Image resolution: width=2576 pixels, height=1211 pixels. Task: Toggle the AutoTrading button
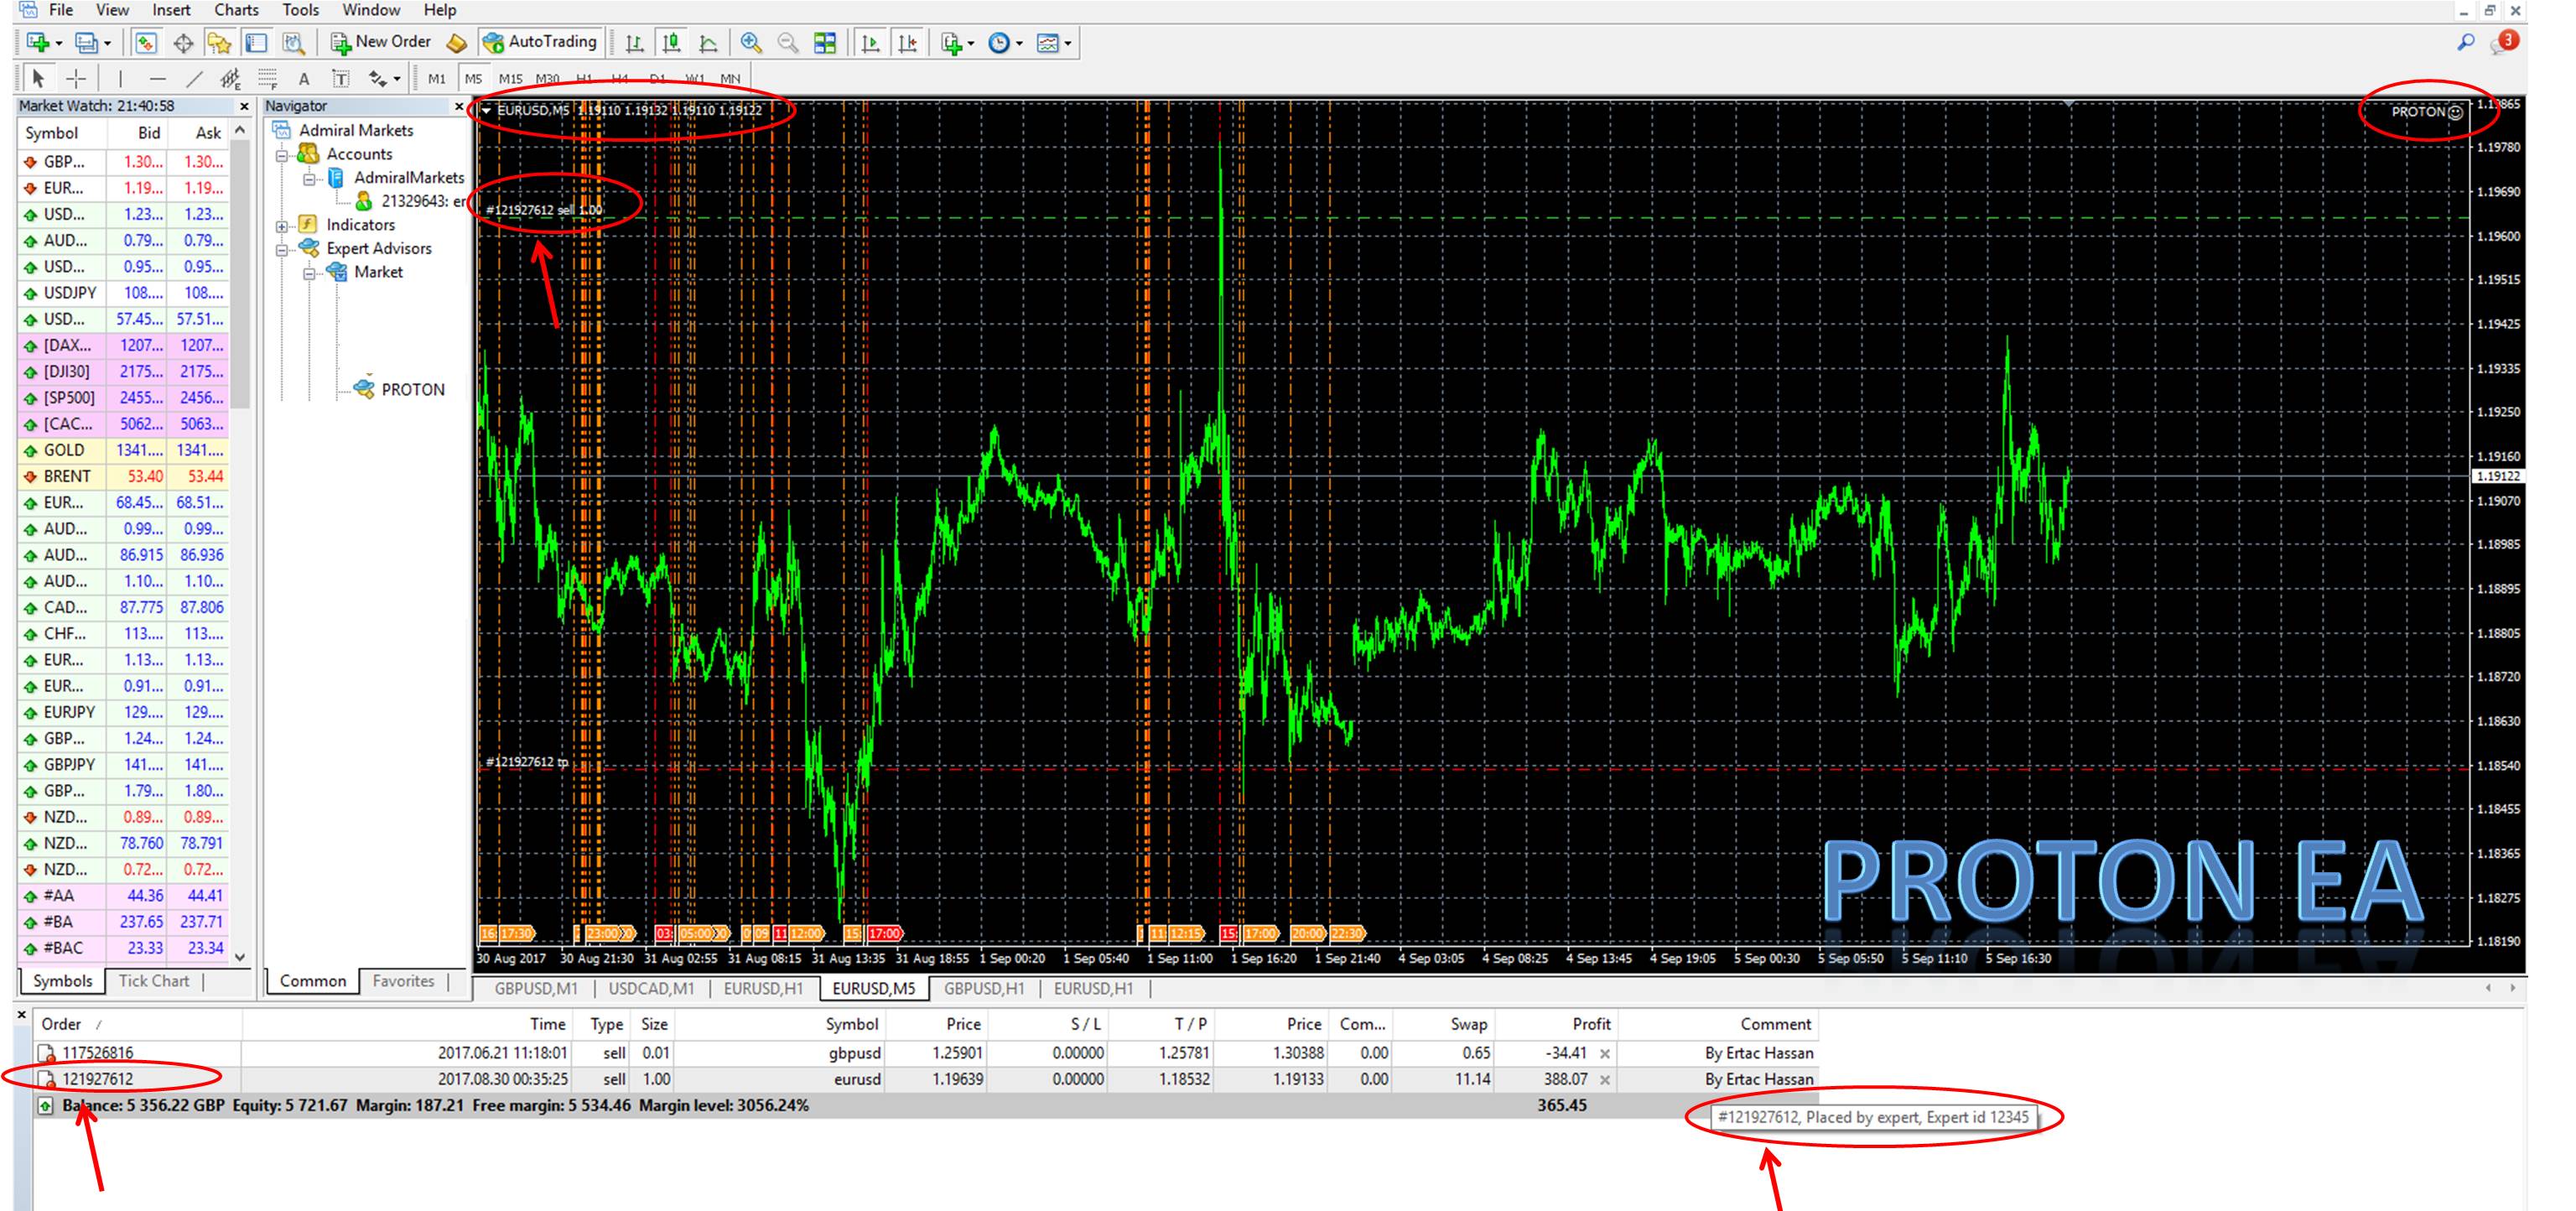click(540, 42)
